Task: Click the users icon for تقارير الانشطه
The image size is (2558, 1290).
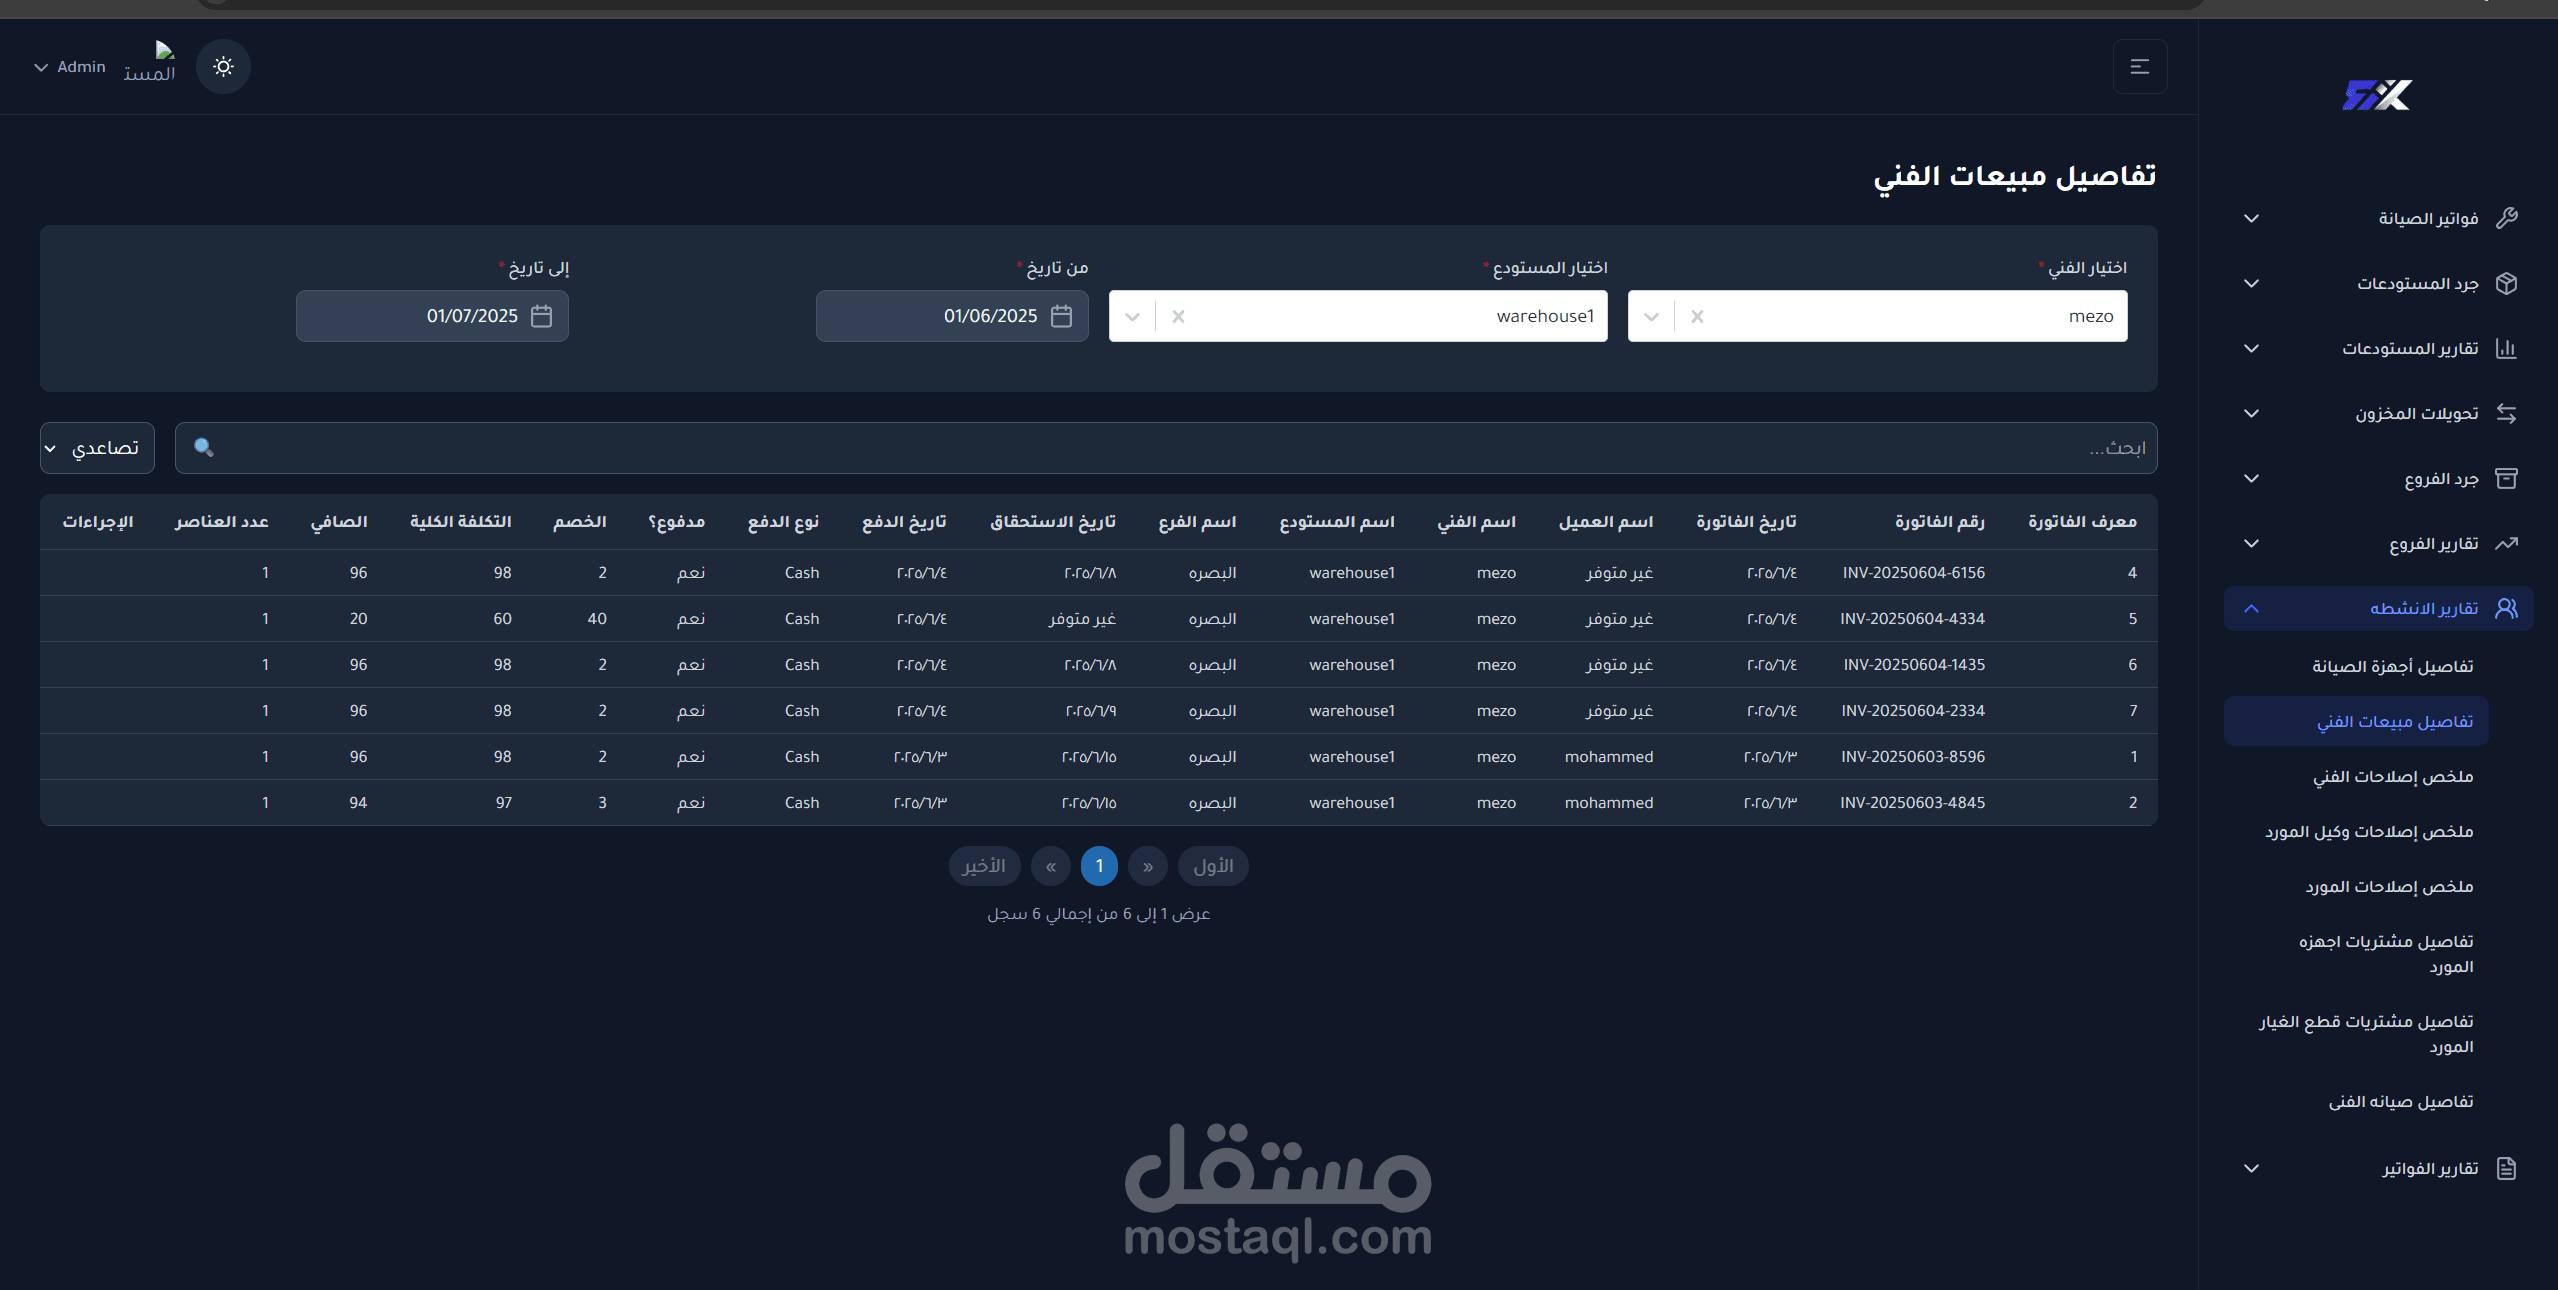Action: (x=2506, y=608)
